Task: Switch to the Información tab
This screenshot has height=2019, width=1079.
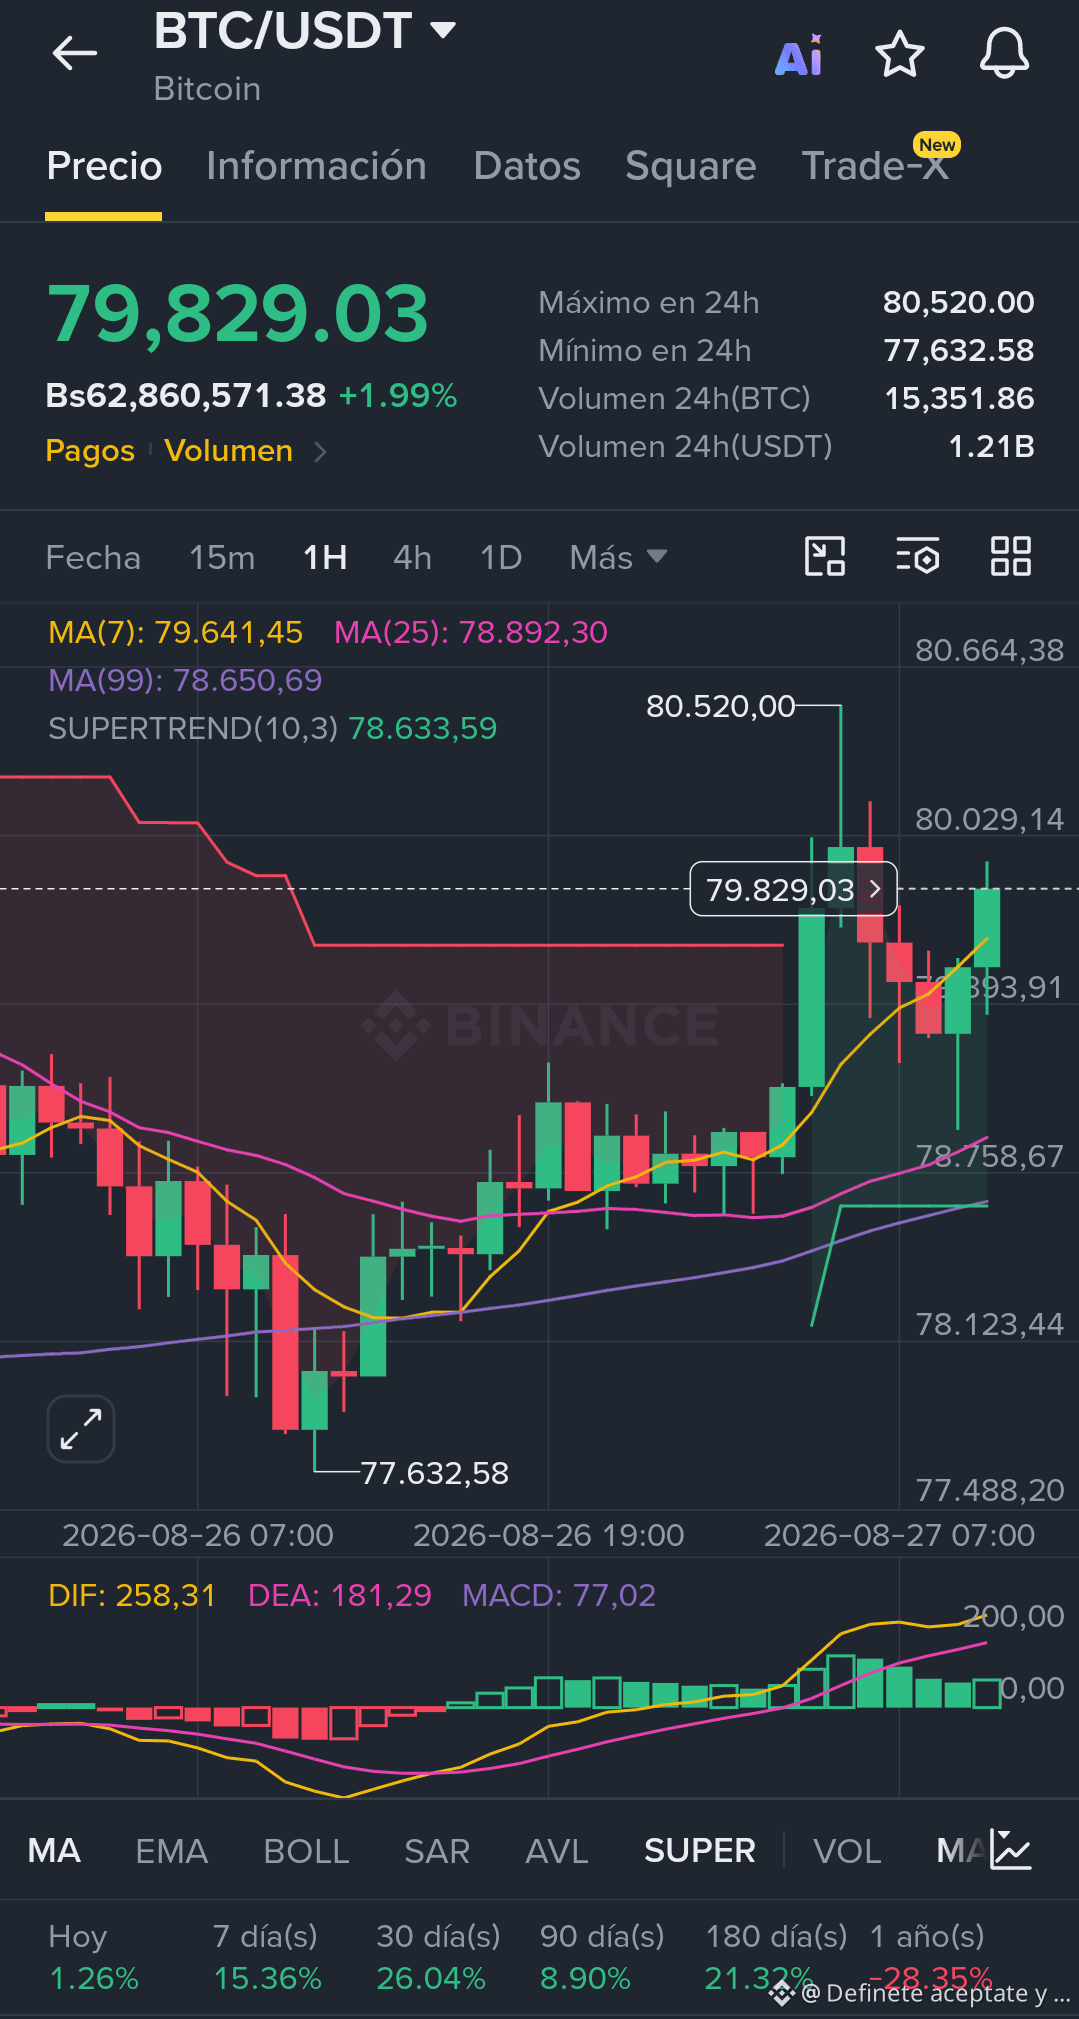Action: pyautogui.click(x=316, y=166)
